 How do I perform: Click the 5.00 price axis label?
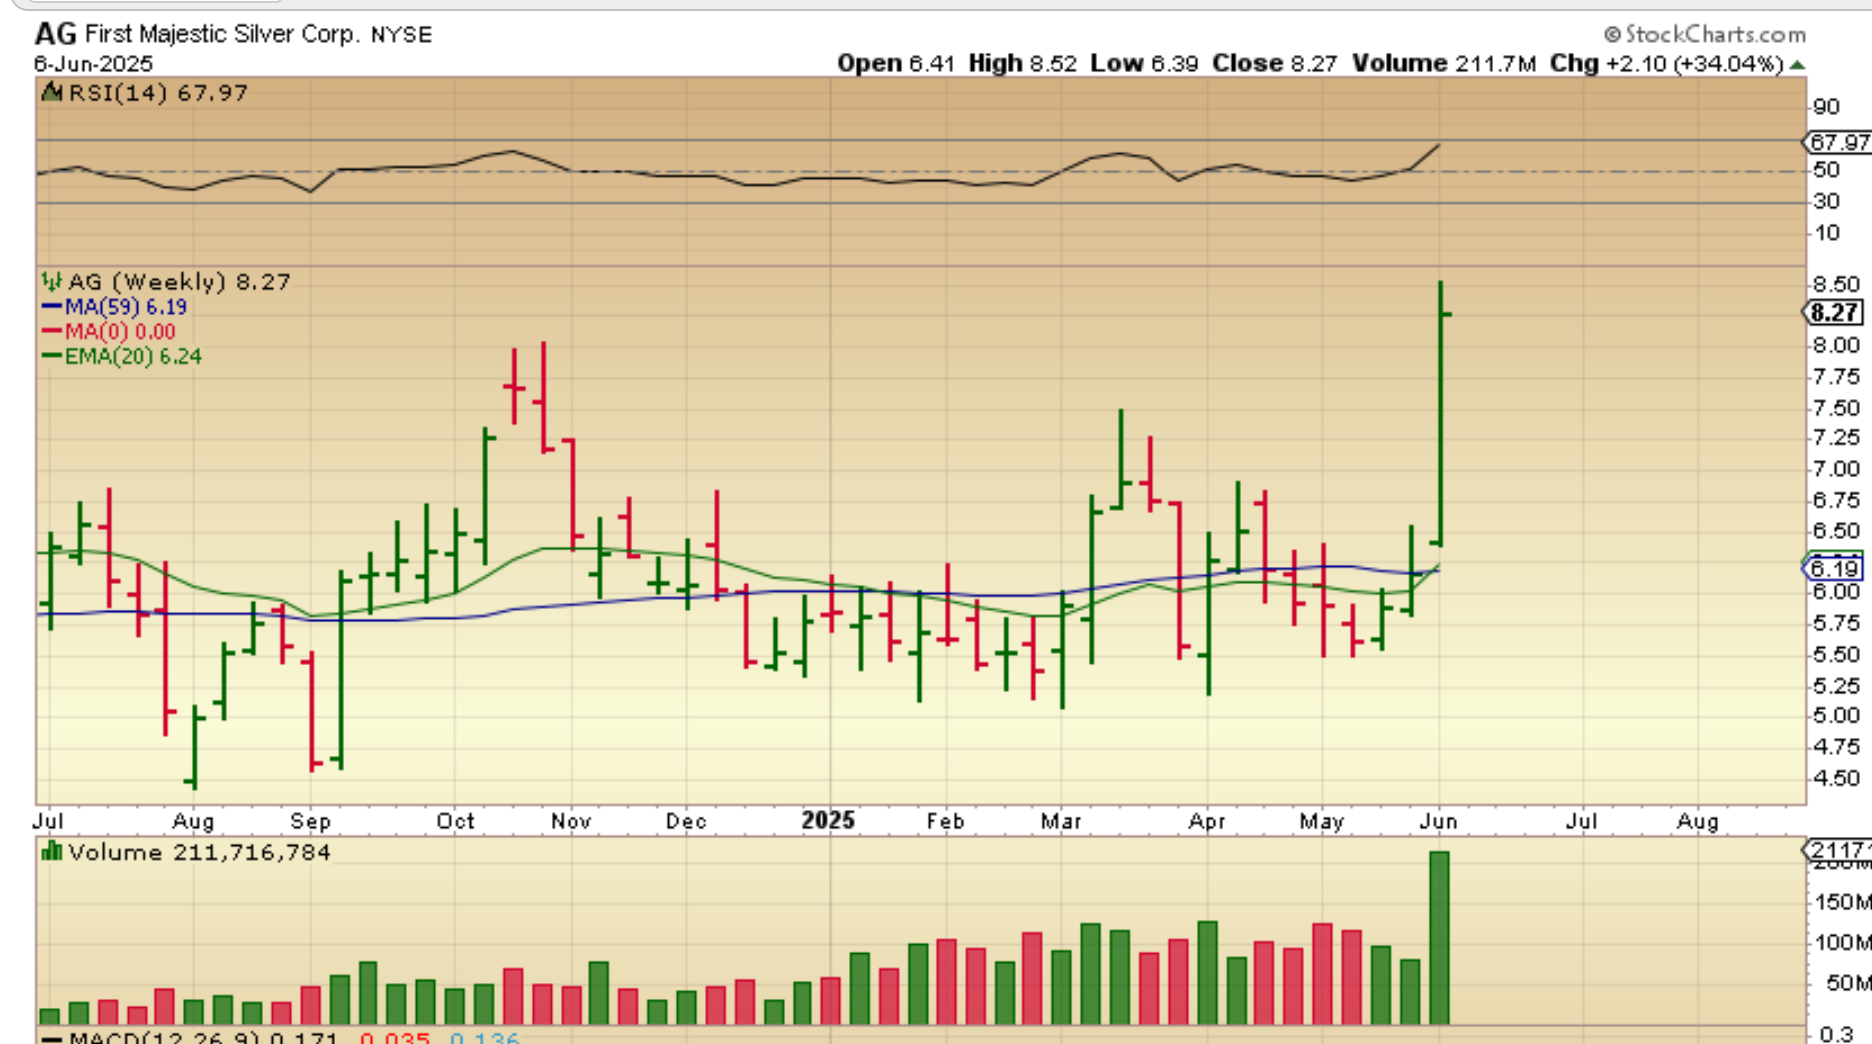(x=1837, y=716)
